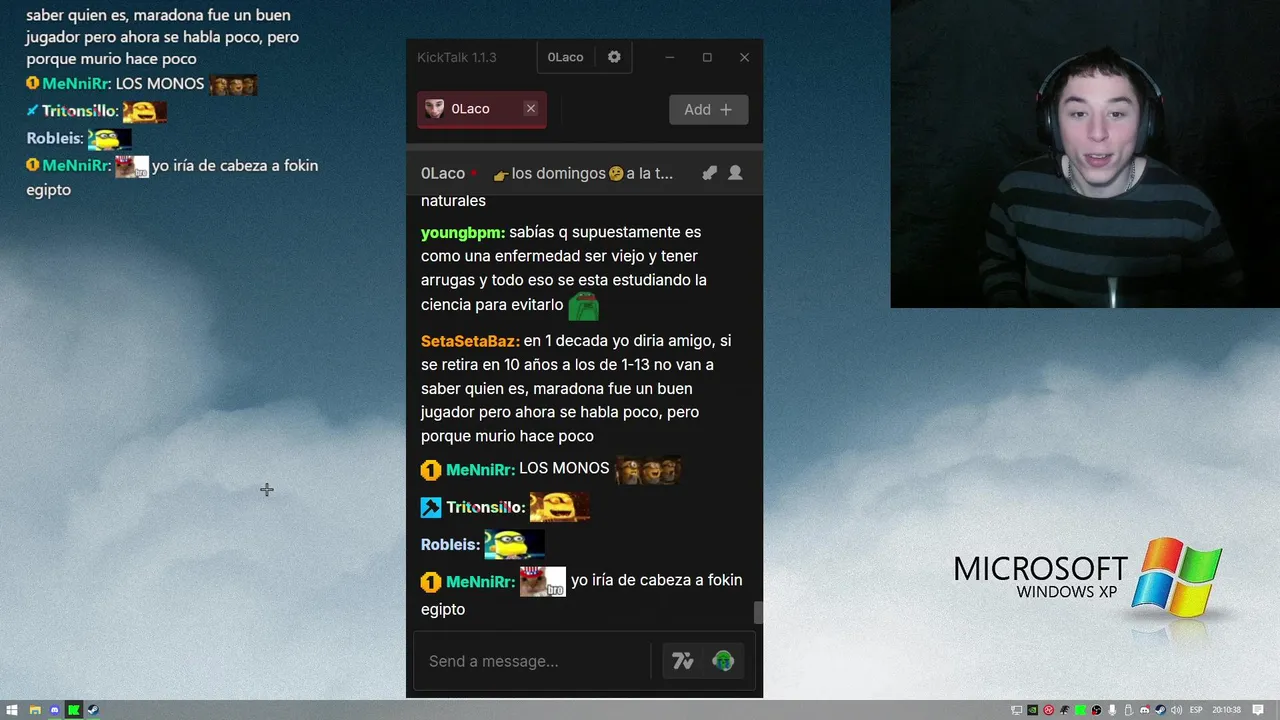
Task: Click 'LOS MONOS' message text in KickTalk
Action: tap(564, 468)
